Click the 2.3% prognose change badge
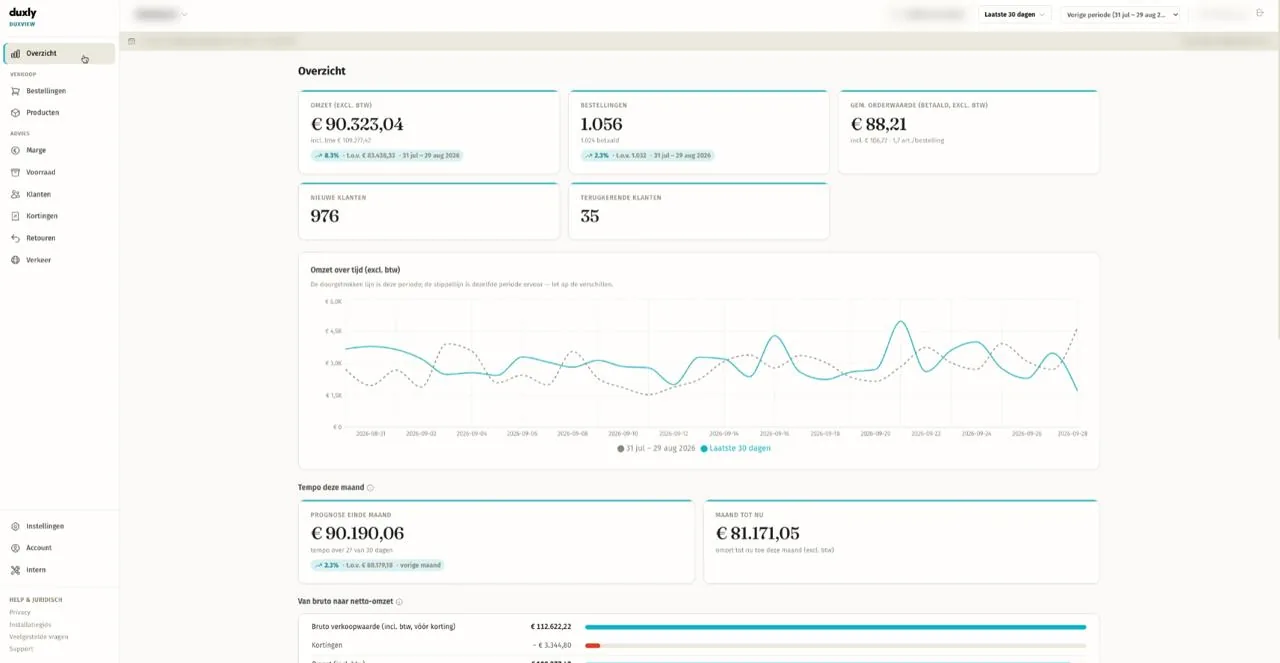 (377, 565)
